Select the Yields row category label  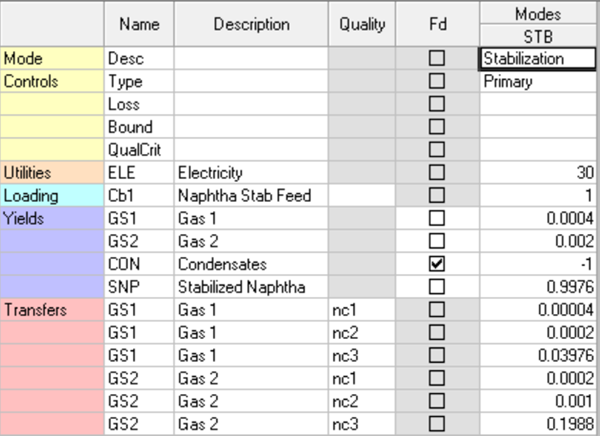[52, 219]
